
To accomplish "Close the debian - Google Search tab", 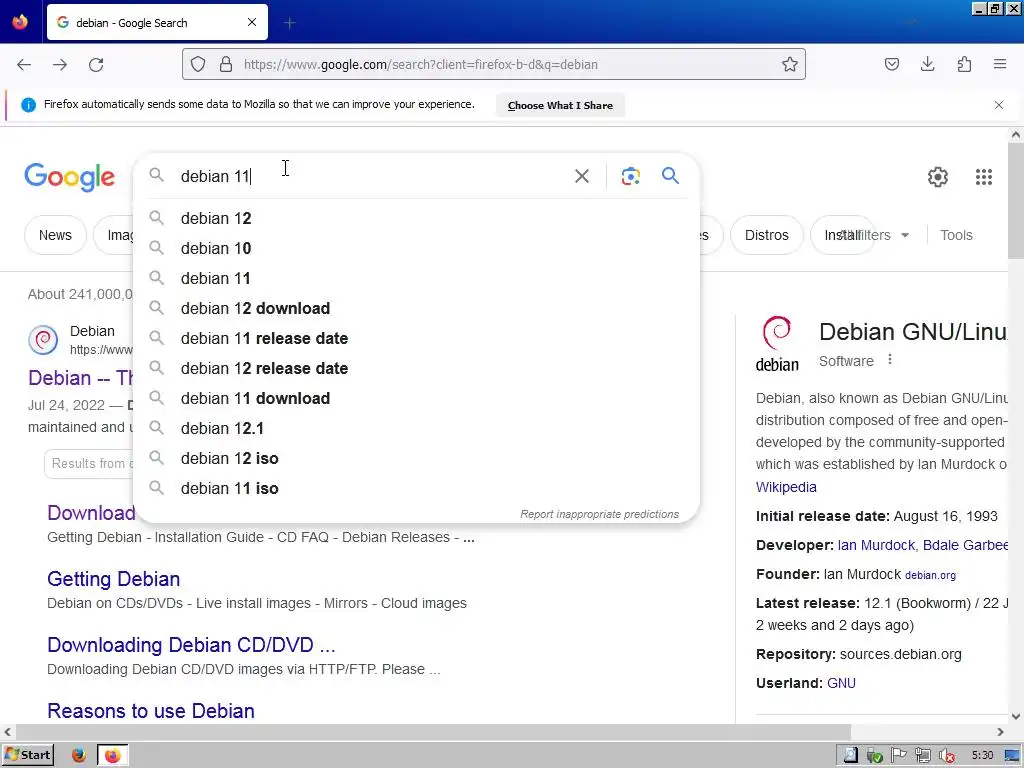I will click(x=252, y=22).
